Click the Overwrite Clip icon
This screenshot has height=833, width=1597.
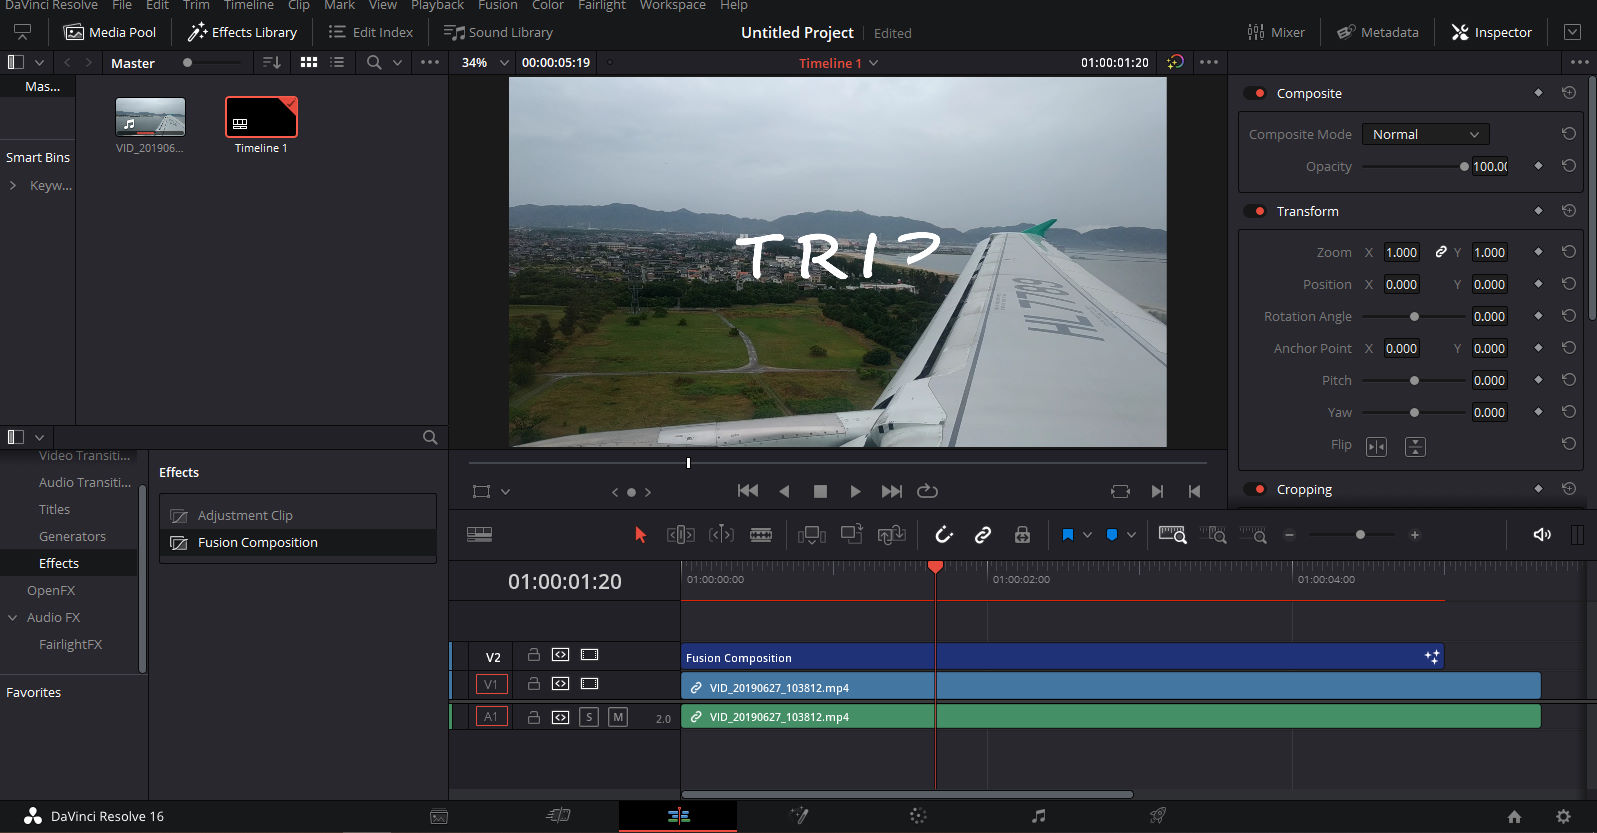(852, 535)
